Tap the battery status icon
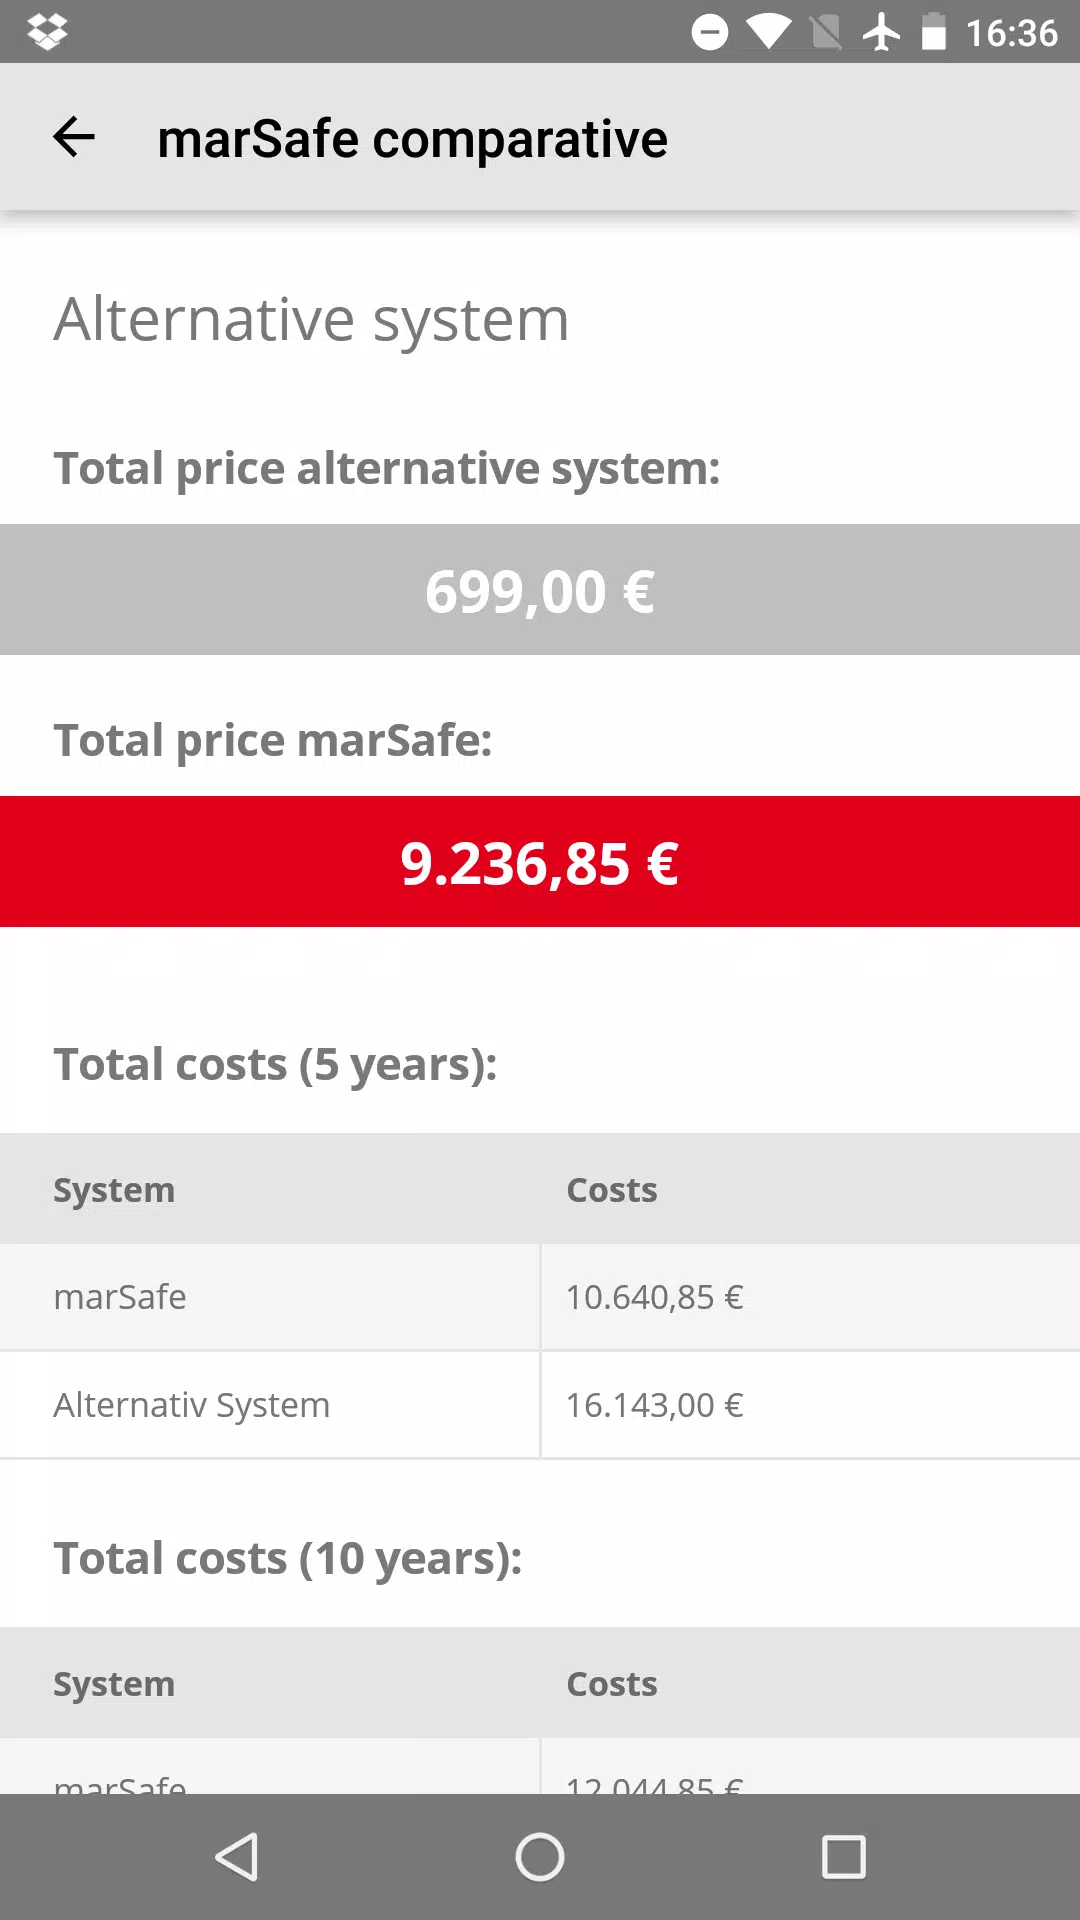Viewport: 1080px width, 1920px height. tap(933, 32)
